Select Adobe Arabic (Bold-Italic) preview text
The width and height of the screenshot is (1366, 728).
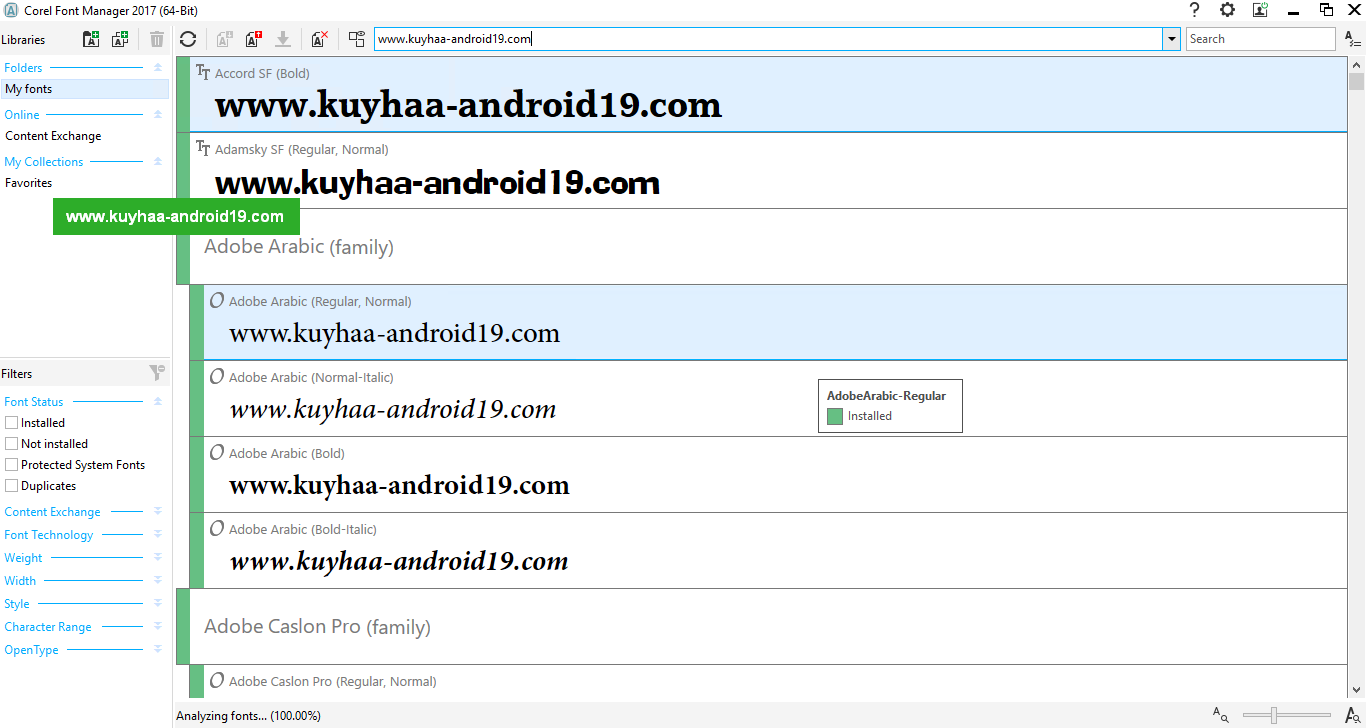pyautogui.click(x=399, y=561)
